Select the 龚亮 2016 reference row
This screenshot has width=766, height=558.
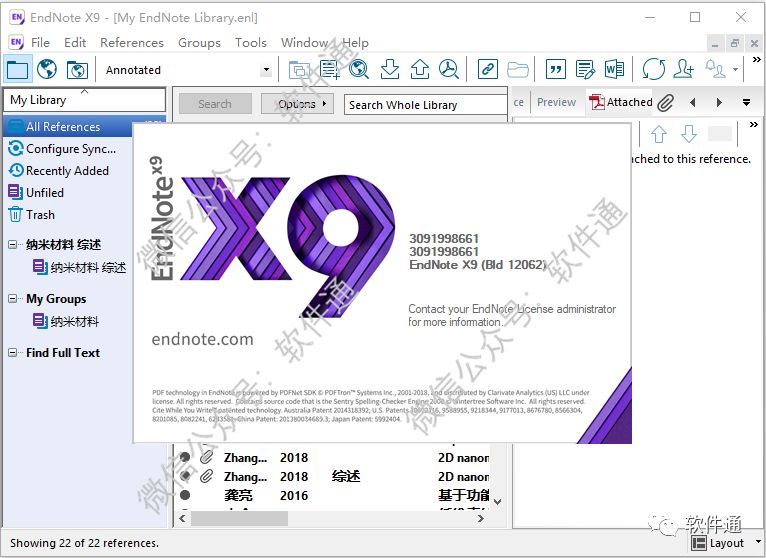333,495
